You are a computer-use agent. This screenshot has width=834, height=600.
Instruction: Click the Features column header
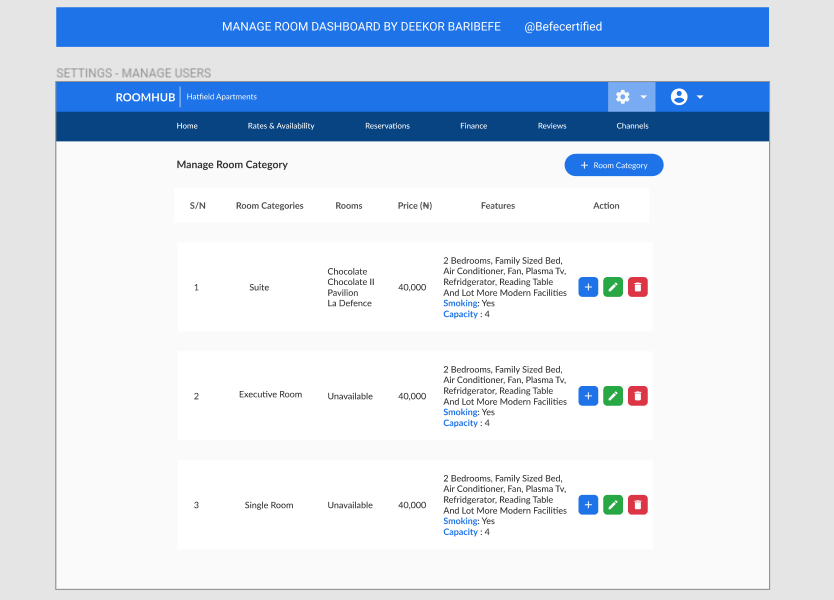[x=498, y=206]
